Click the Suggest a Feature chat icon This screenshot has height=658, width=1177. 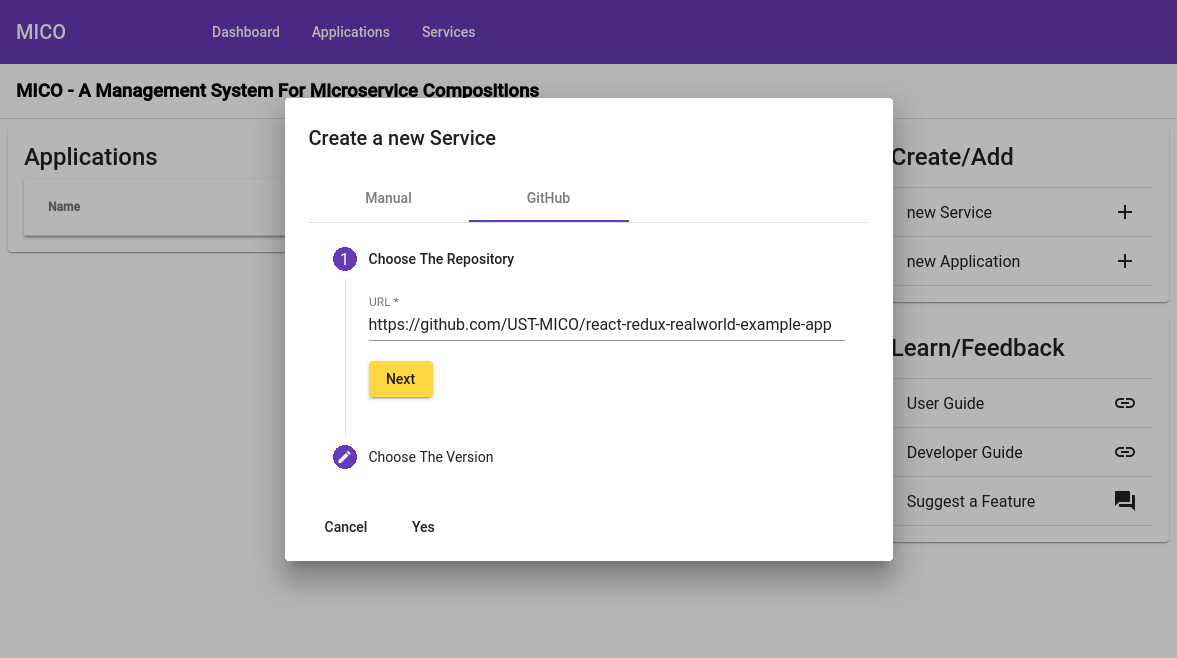pos(1124,501)
